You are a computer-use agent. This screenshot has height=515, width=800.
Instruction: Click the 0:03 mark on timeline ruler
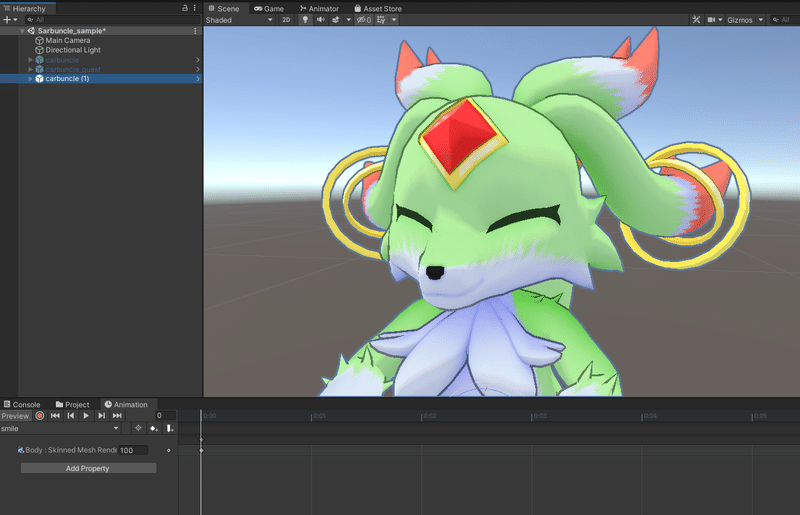pos(540,416)
